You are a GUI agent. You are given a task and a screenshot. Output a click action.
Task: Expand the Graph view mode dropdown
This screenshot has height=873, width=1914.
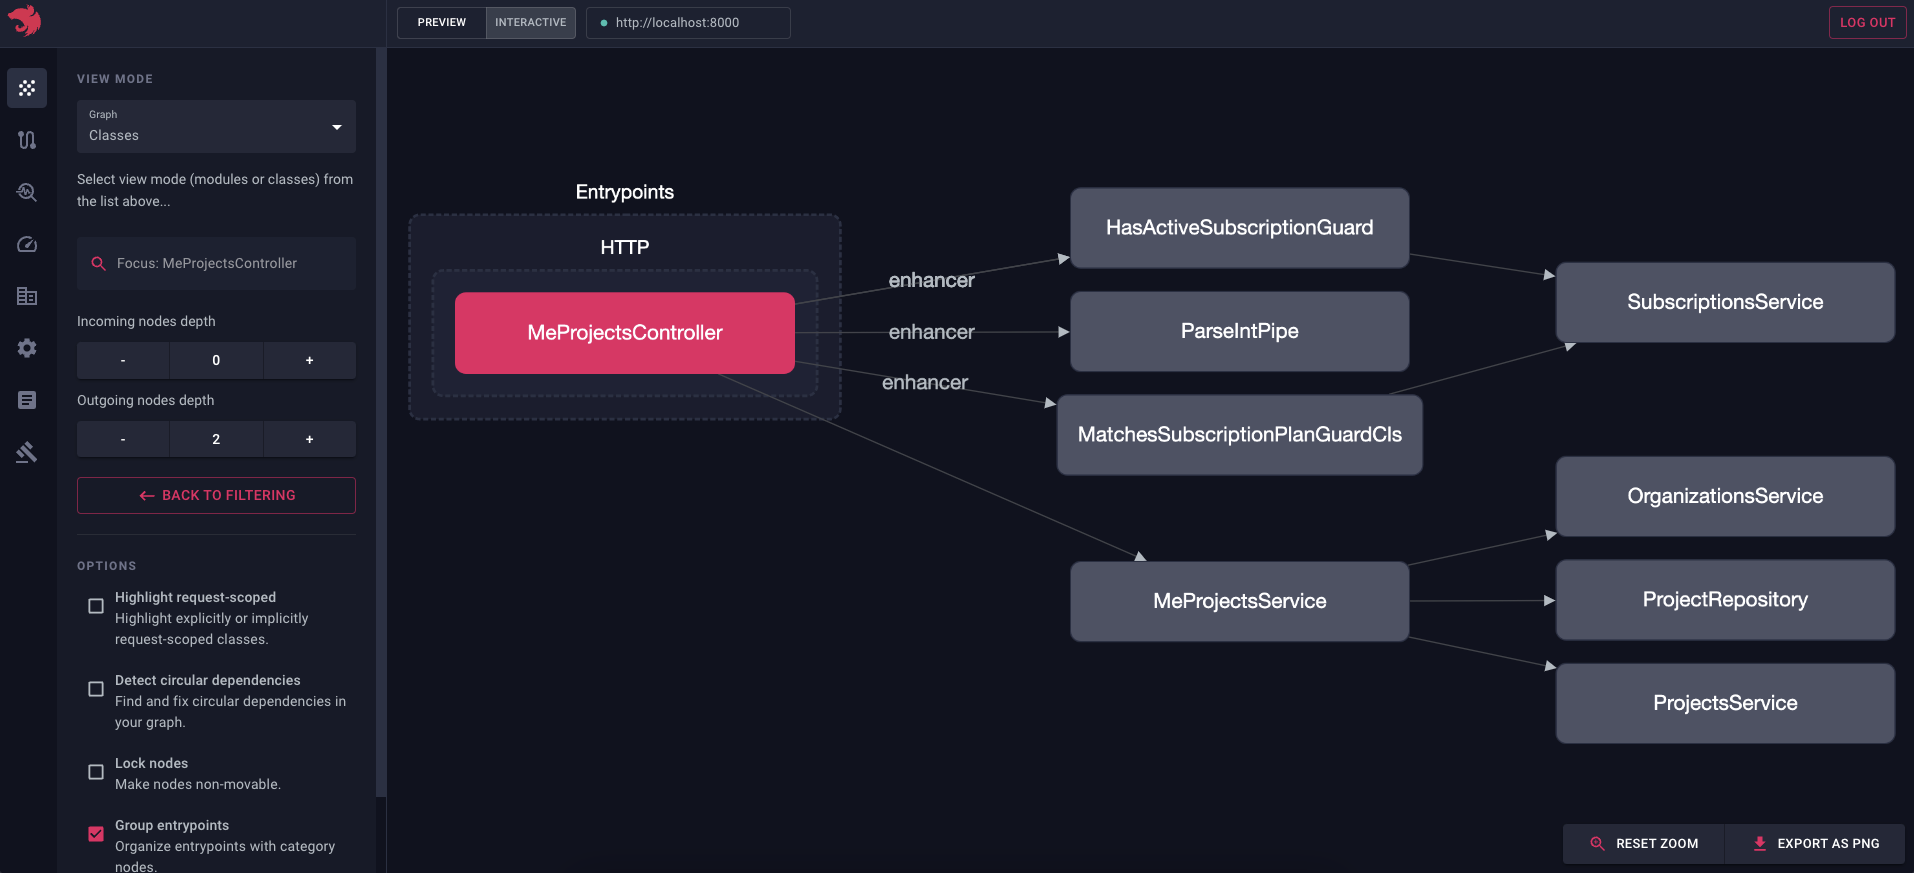[216, 127]
